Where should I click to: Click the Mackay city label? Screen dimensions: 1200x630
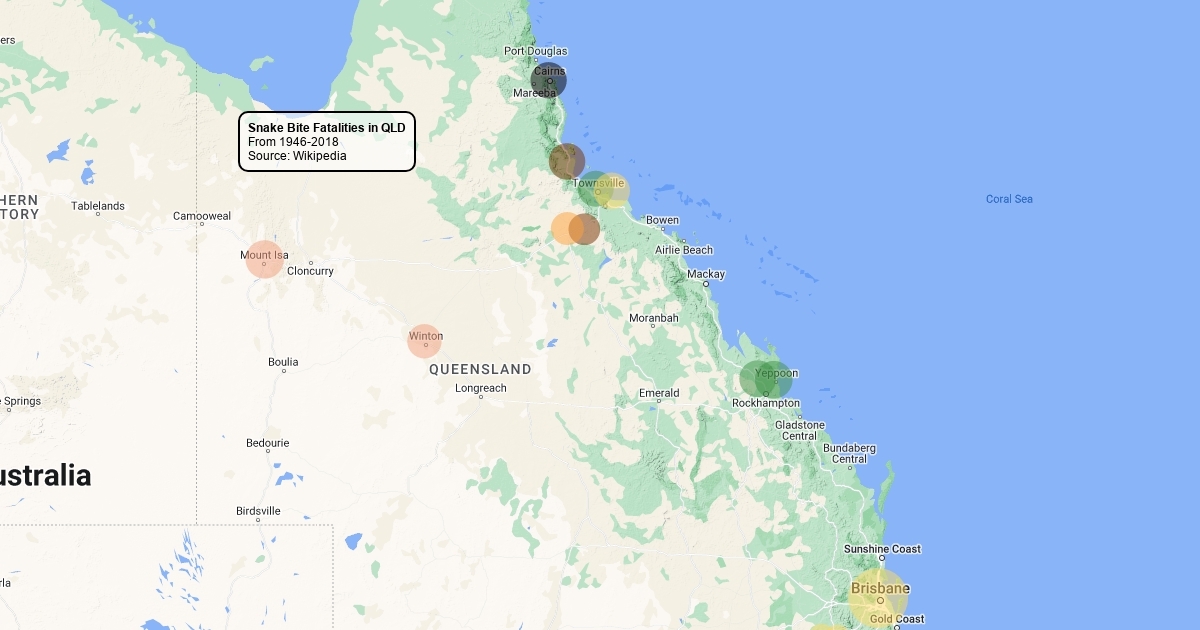click(705, 274)
